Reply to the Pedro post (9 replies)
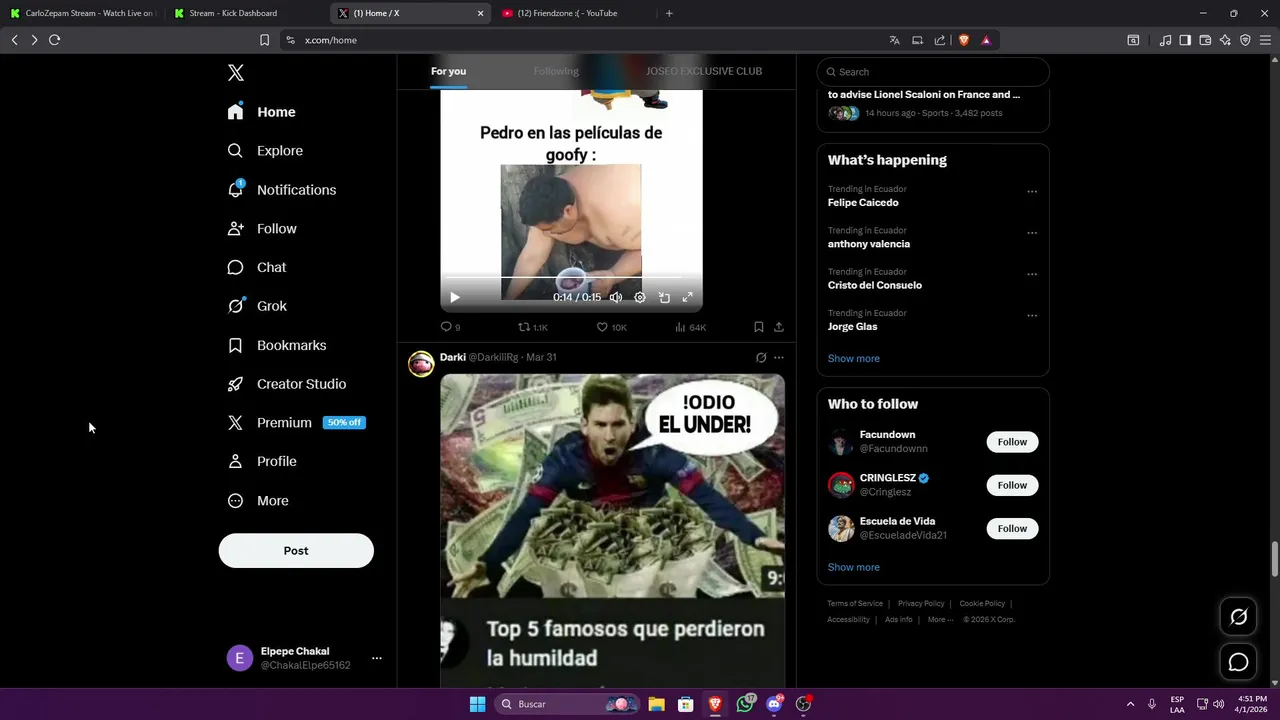The height and width of the screenshot is (720, 1280). [450, 327]
